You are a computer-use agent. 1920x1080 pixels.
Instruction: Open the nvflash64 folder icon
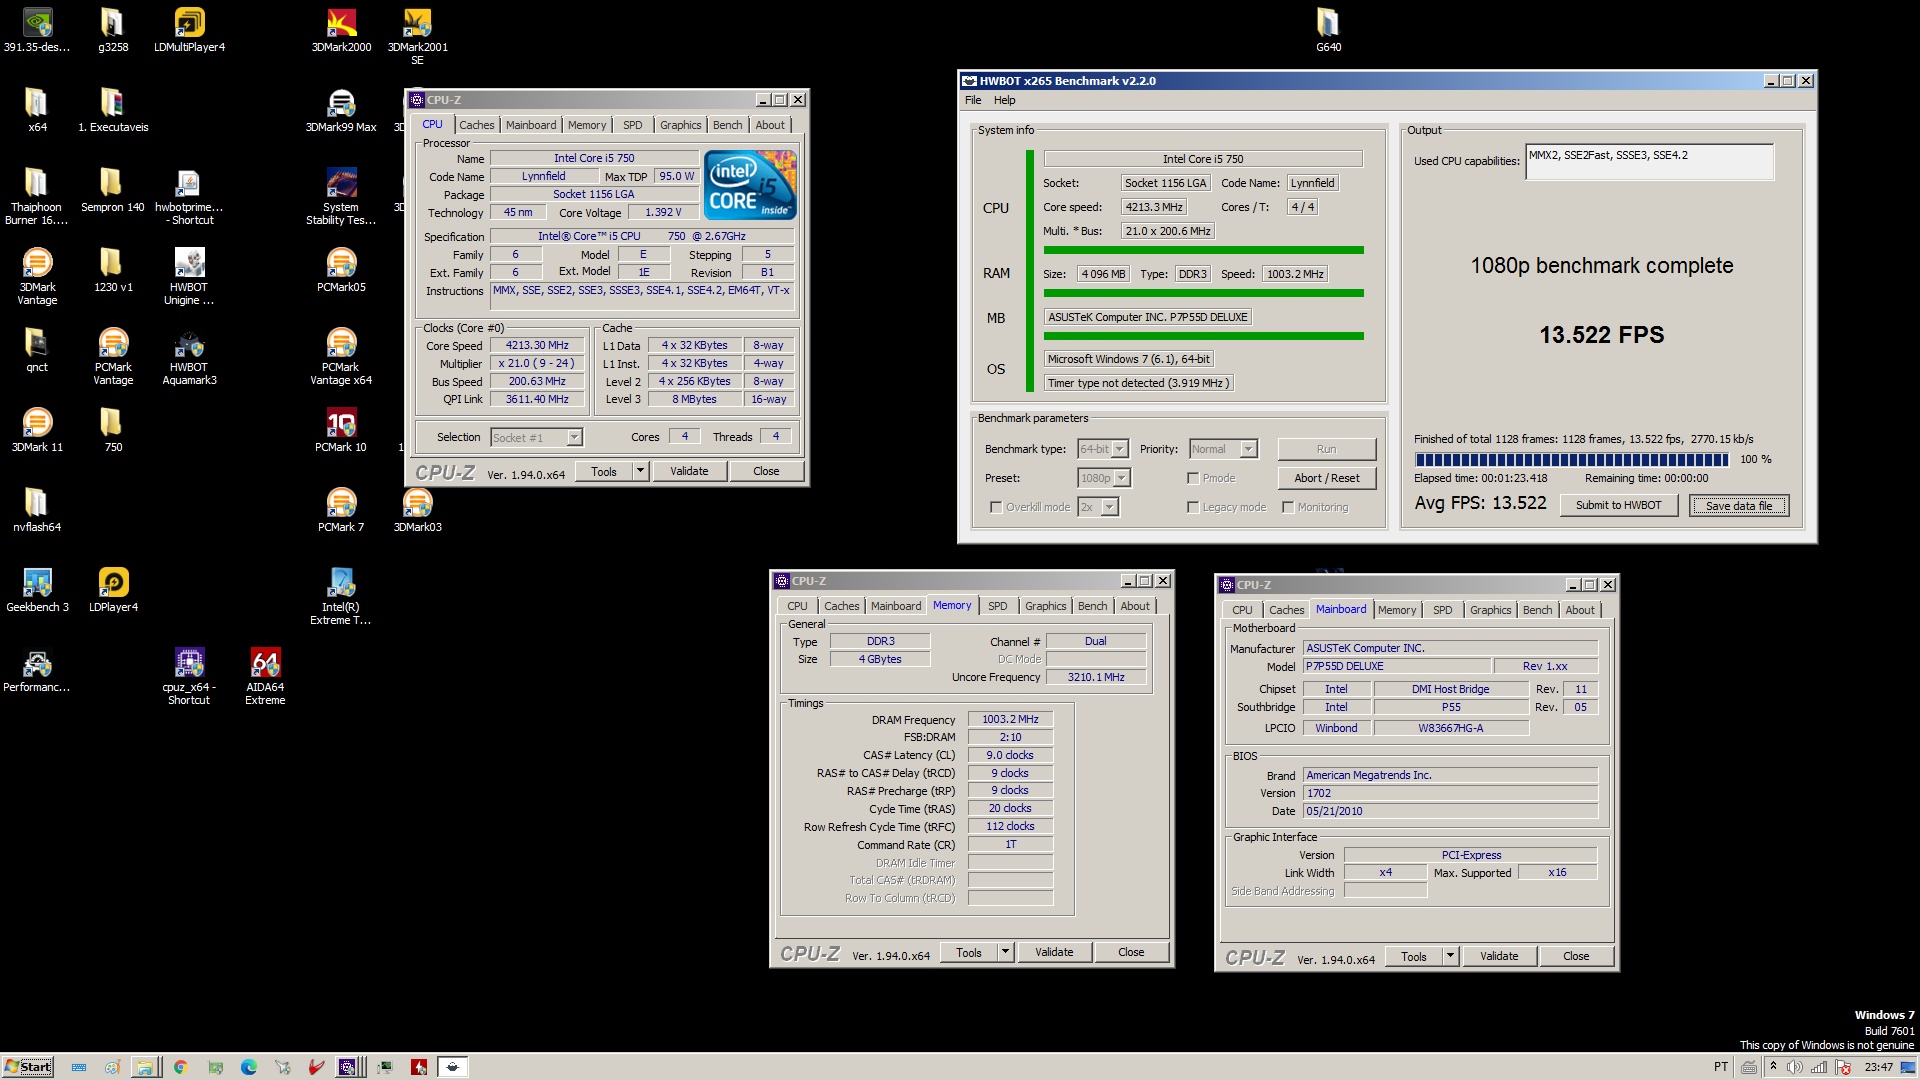tap(37, 510)
